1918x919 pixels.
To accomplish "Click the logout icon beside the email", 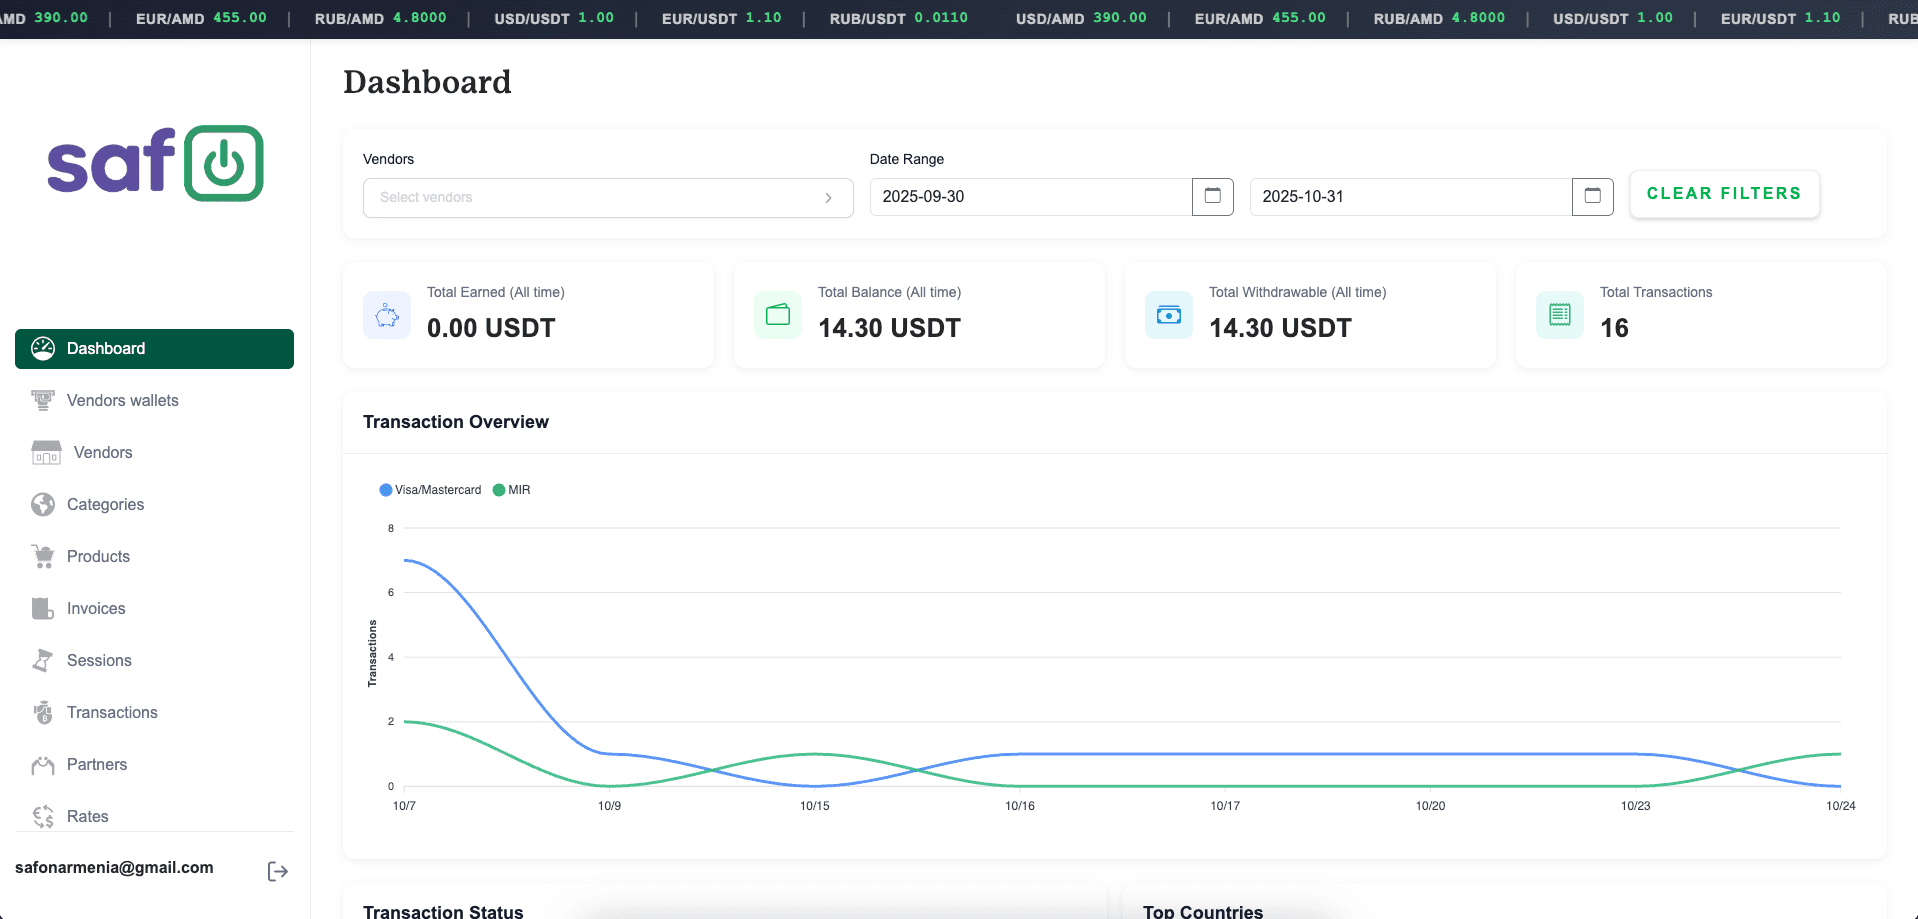I will [278, 872].
